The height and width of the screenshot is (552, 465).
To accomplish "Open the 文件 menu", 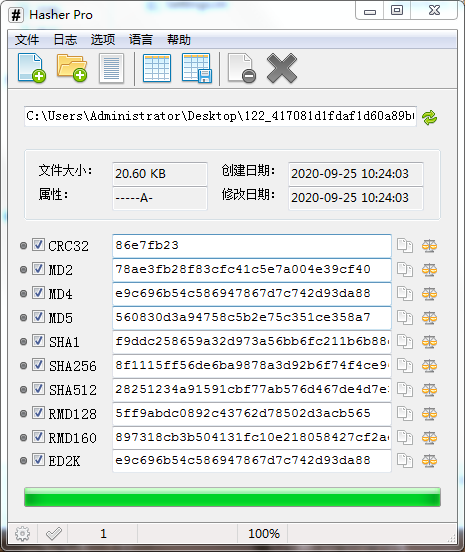I will pyautogui.click(x=27, y=39).
